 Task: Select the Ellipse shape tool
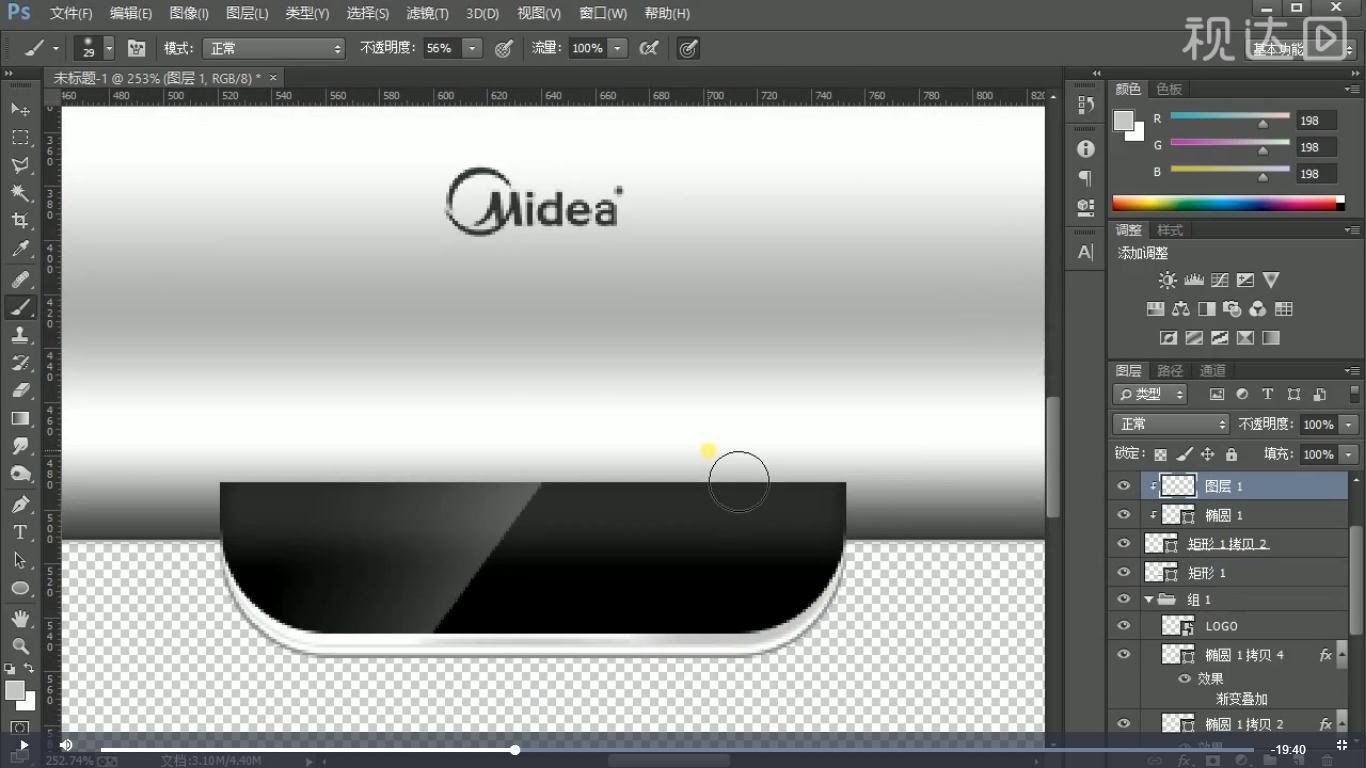(x=20, y=589)
